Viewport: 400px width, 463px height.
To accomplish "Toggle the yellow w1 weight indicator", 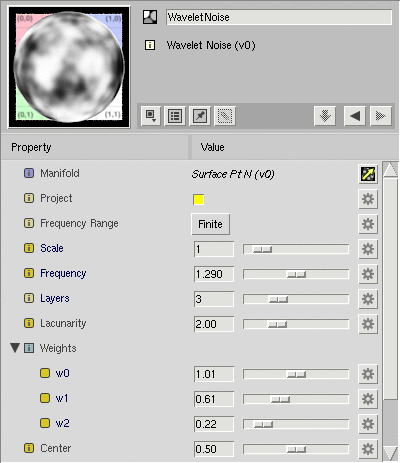I will click(45, 398).
